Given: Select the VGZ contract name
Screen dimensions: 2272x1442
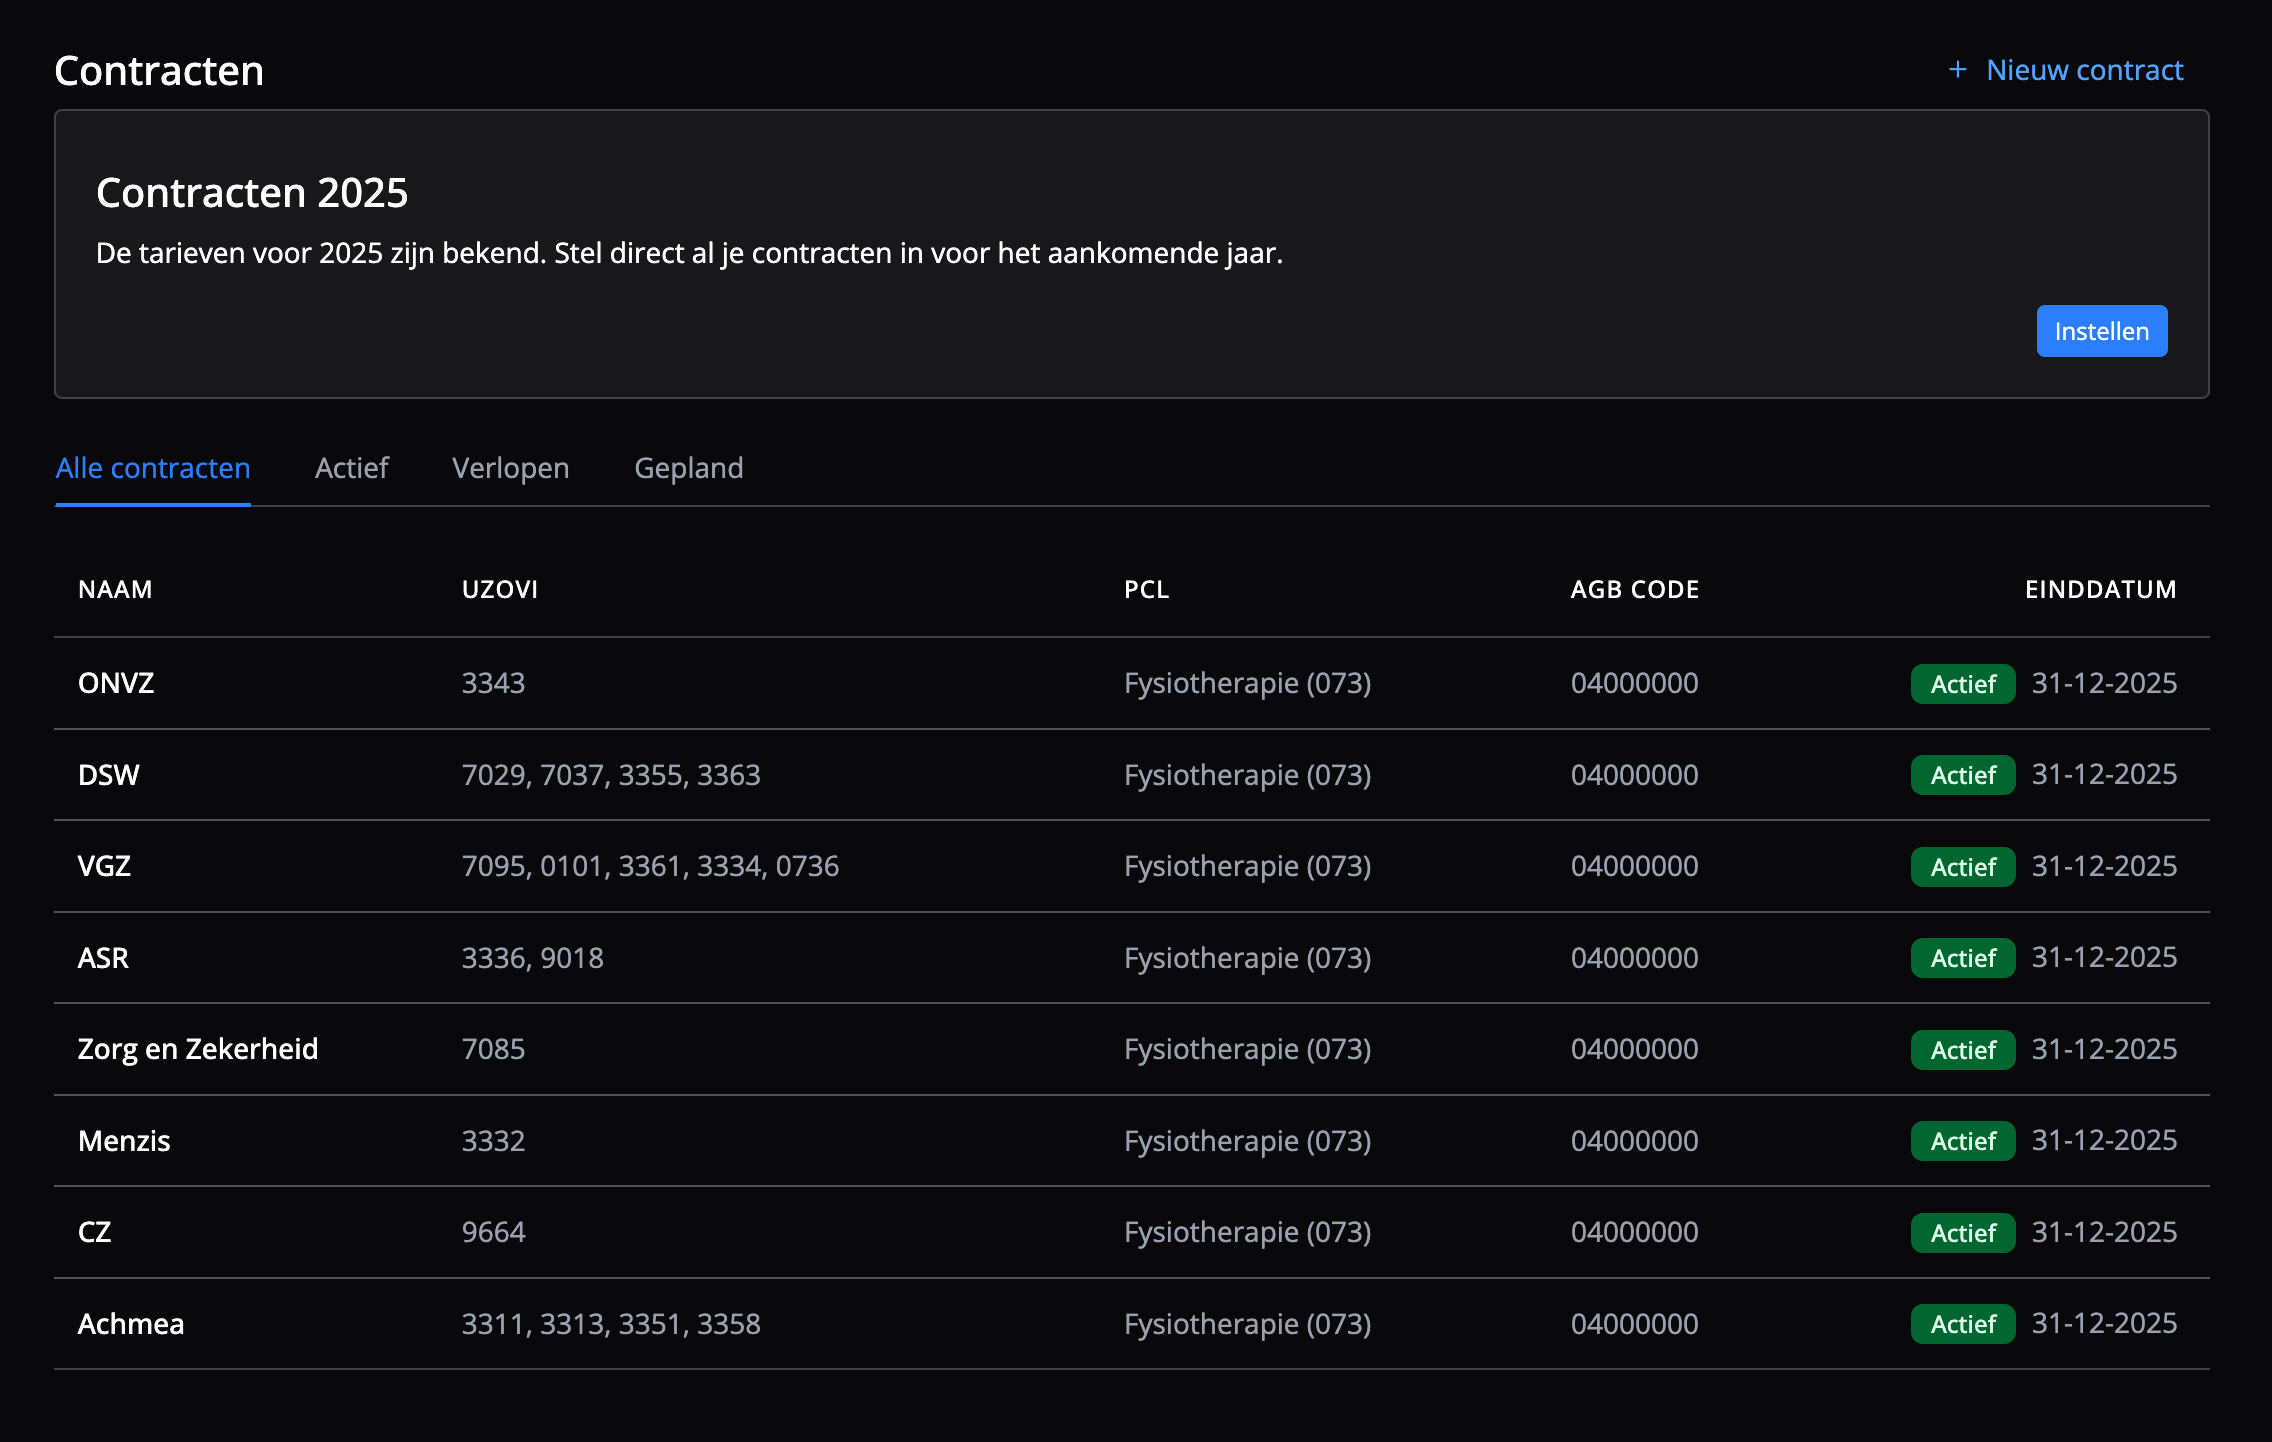Looking at the screenshot, I should [x=104, y=866].
